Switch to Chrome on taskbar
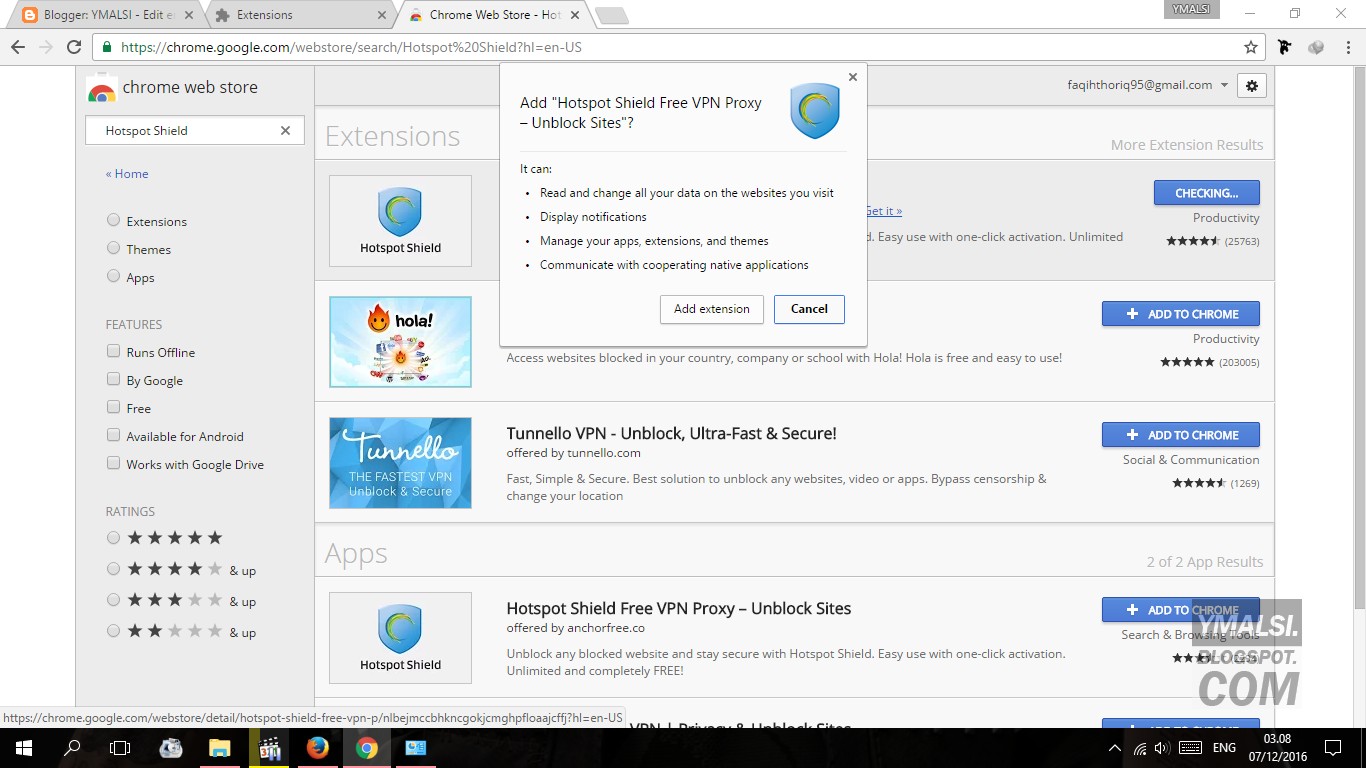The image size is (1366, 768). 367,748
